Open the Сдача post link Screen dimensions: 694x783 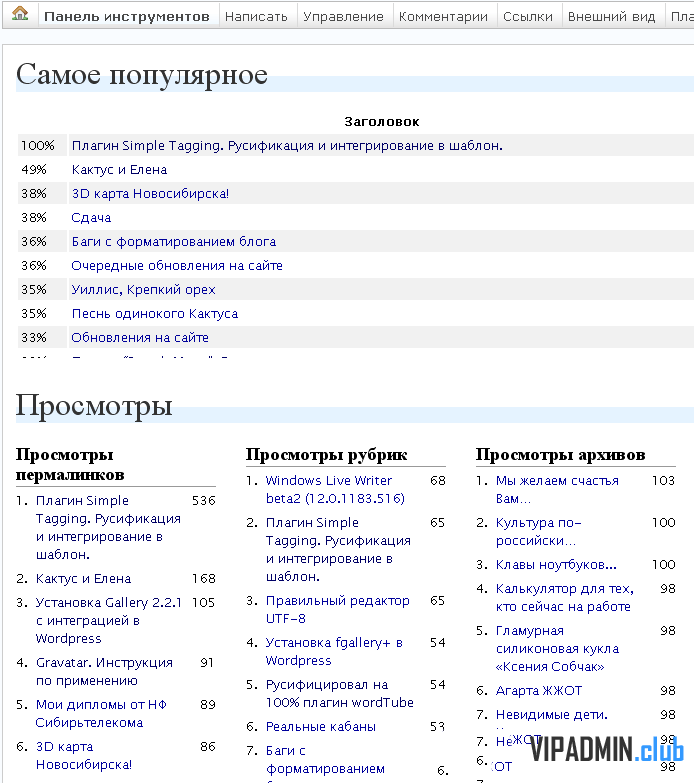coord(91,218)
